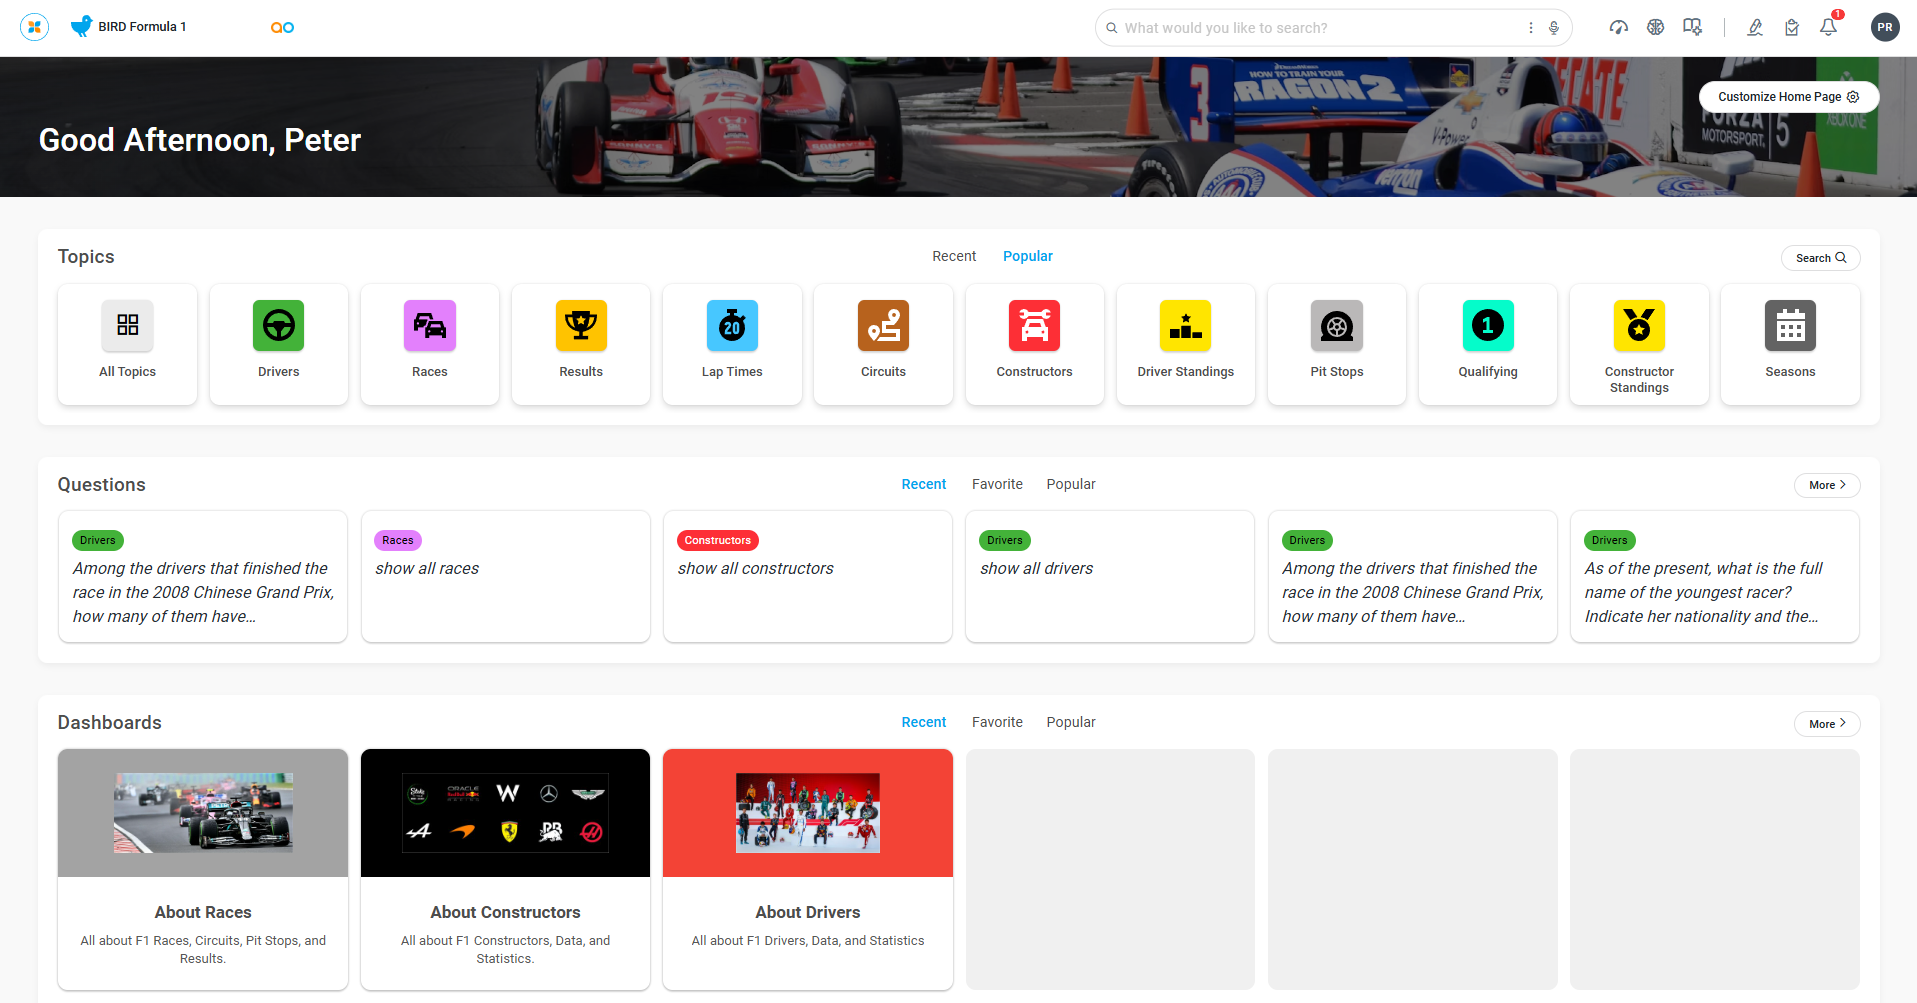Select the Pit Stops topic icon
The width and height of the screenshot is (1917, 1003).
1336,327
